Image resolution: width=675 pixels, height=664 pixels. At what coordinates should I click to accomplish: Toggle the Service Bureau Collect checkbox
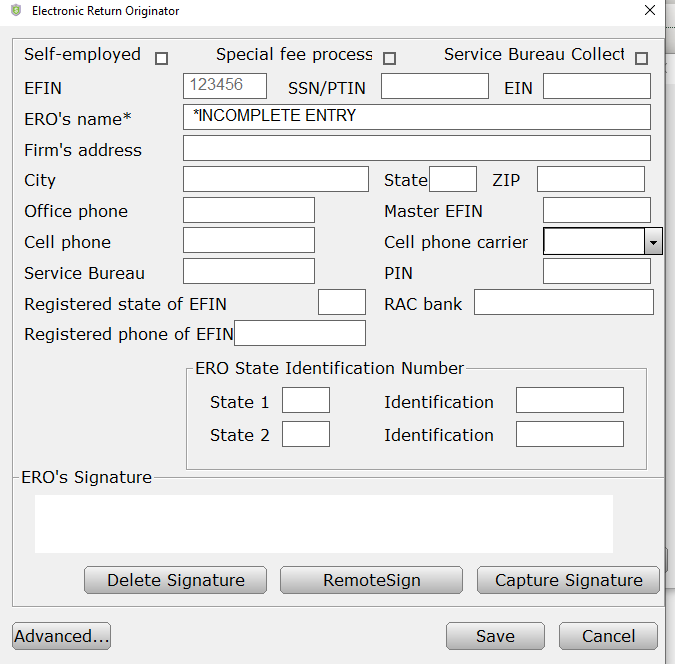coord(641,58)
